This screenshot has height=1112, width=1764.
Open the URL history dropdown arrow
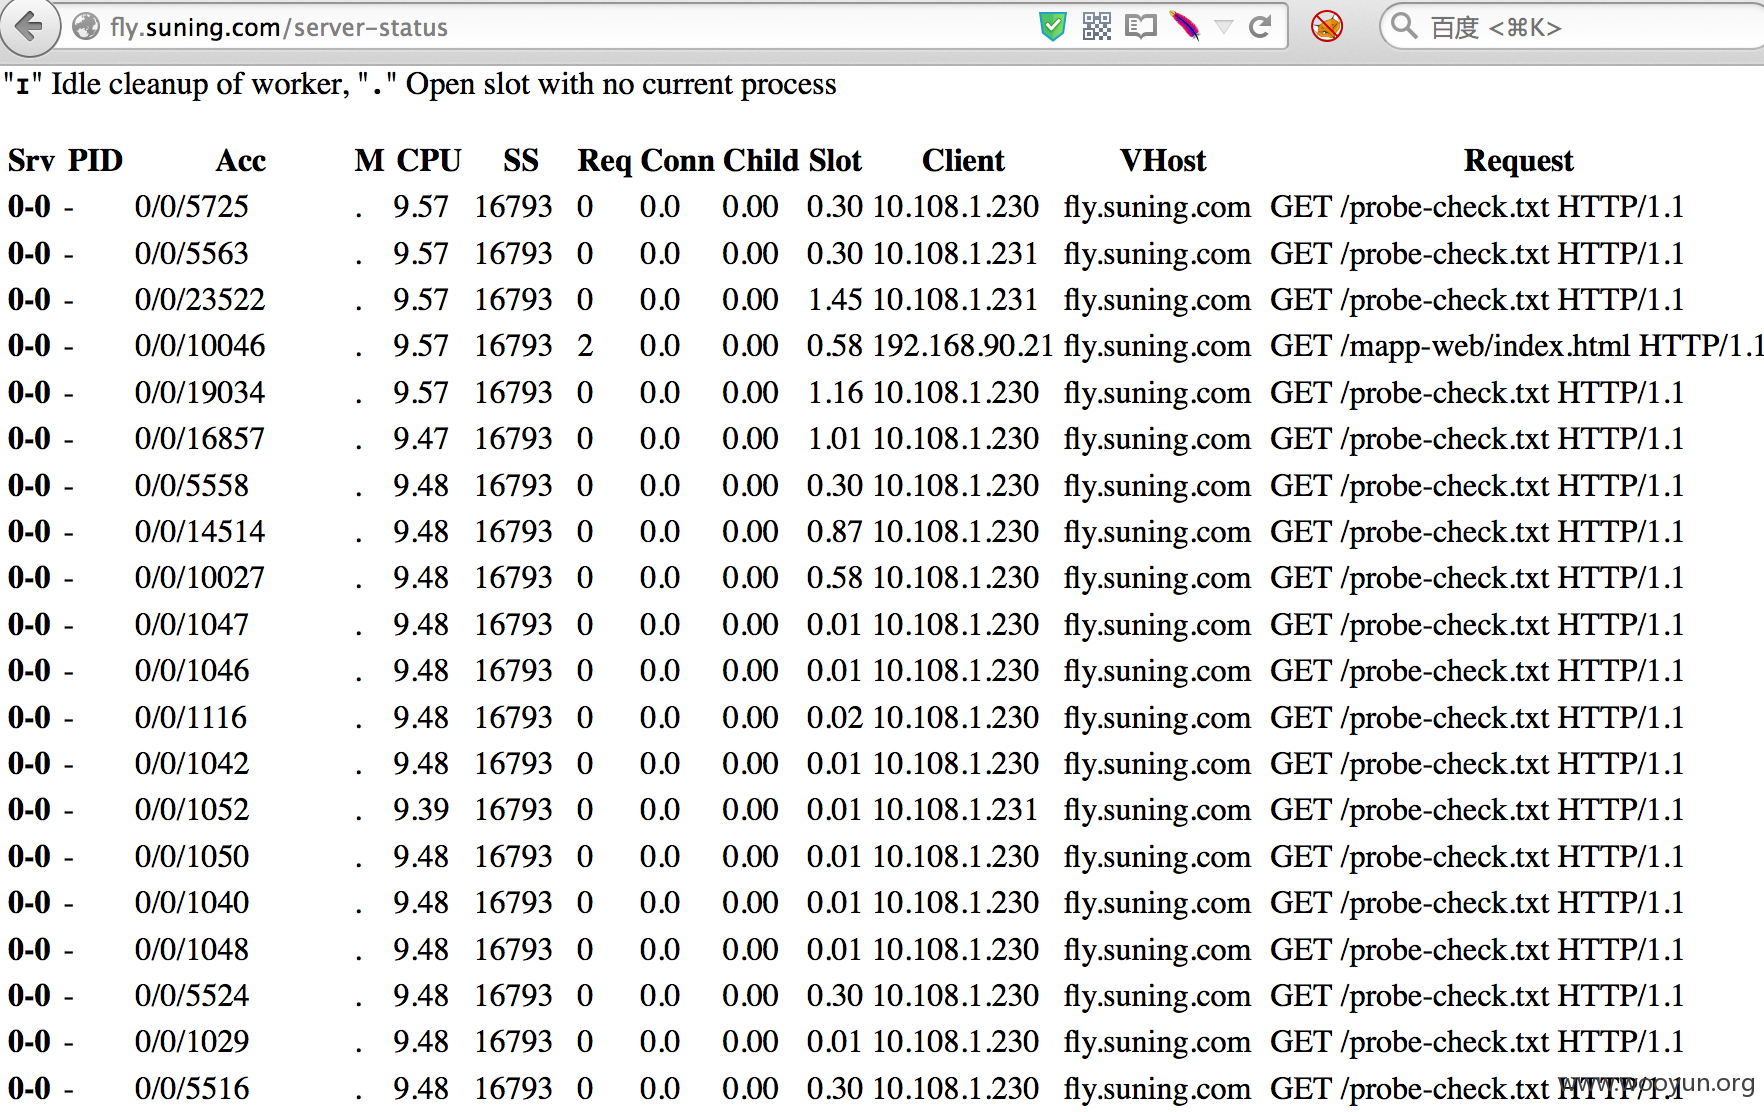[1224, 27]
